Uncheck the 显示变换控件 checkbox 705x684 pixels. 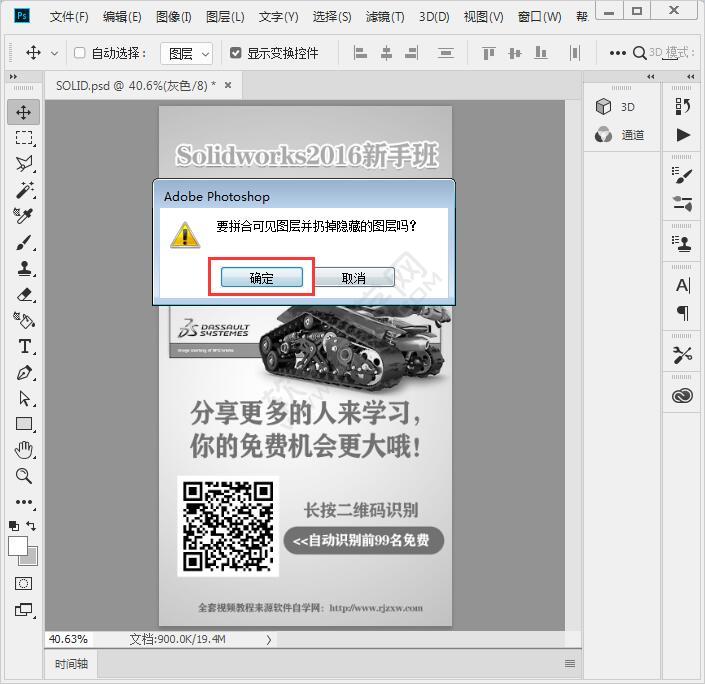pos(236,53)
